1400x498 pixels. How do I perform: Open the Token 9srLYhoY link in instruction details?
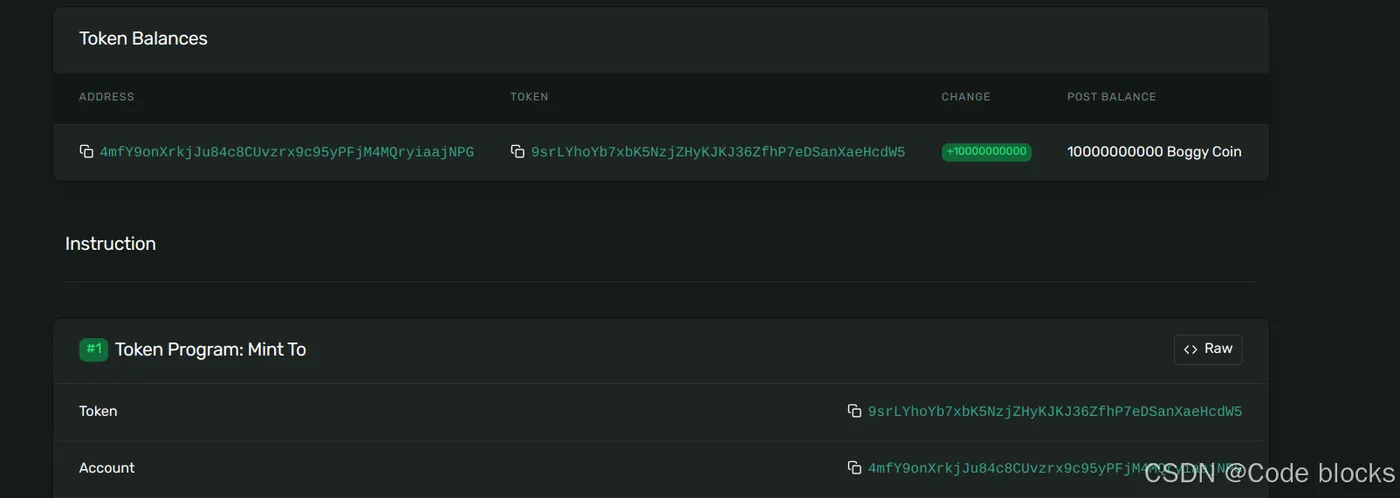[x=1055, y=411]
